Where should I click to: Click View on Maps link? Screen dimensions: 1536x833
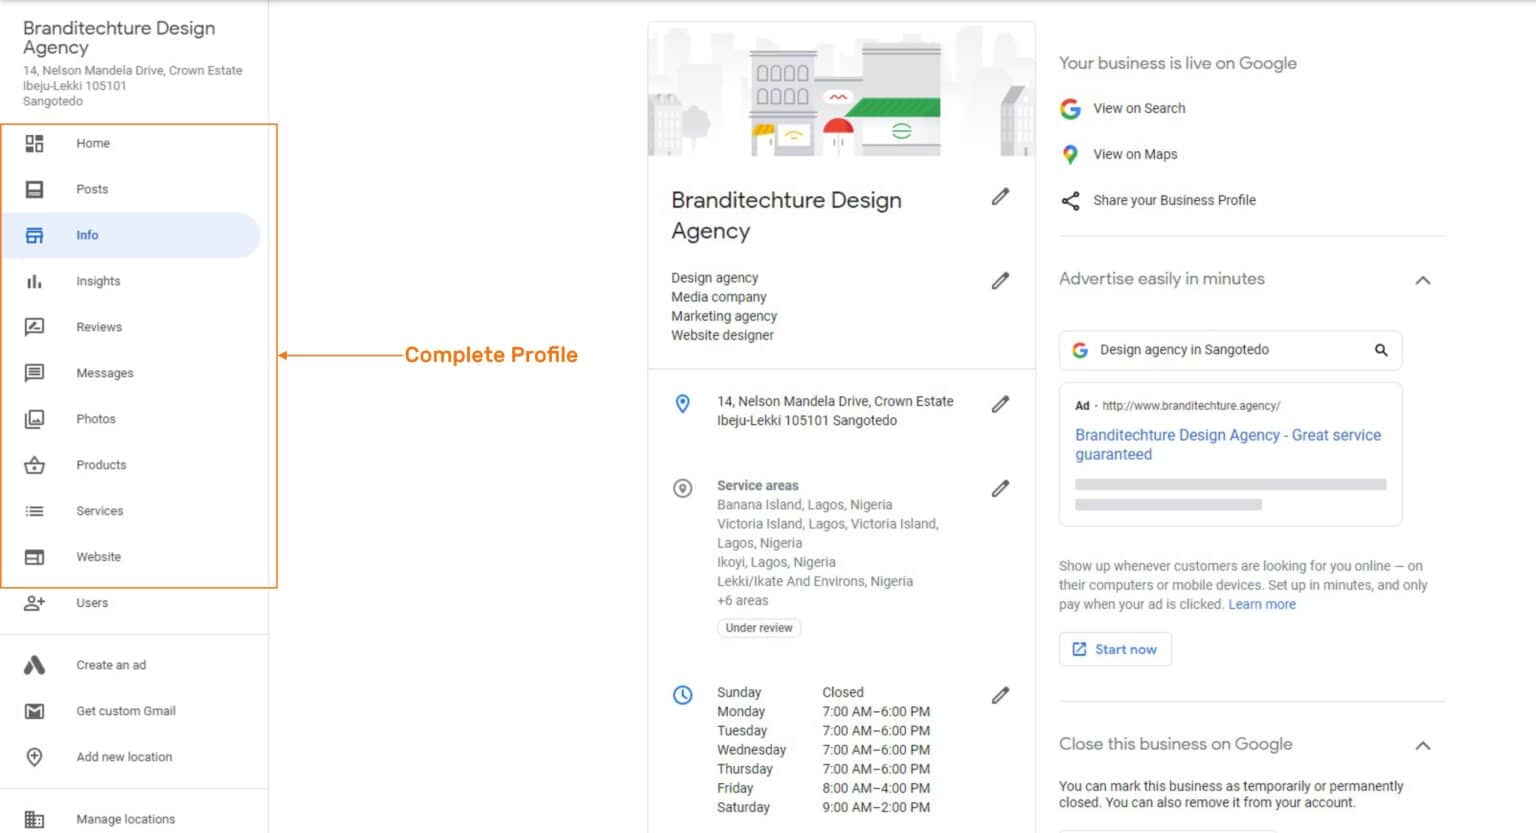pos(1135,154)
